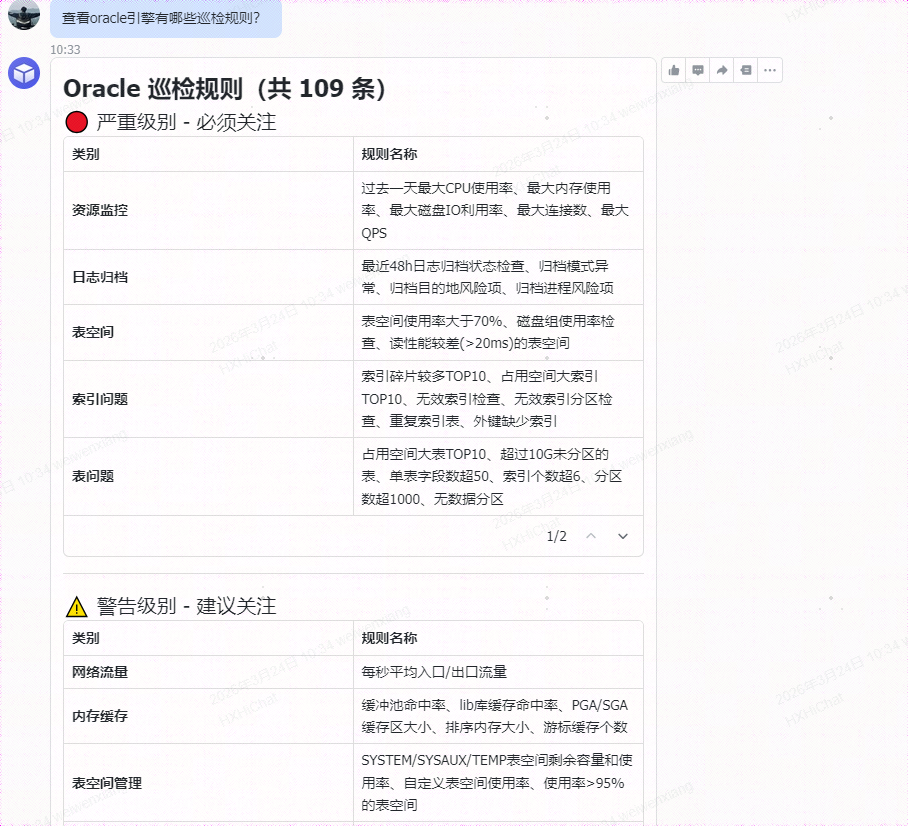Select the '索引问题' category cell

tap(208, 399)
